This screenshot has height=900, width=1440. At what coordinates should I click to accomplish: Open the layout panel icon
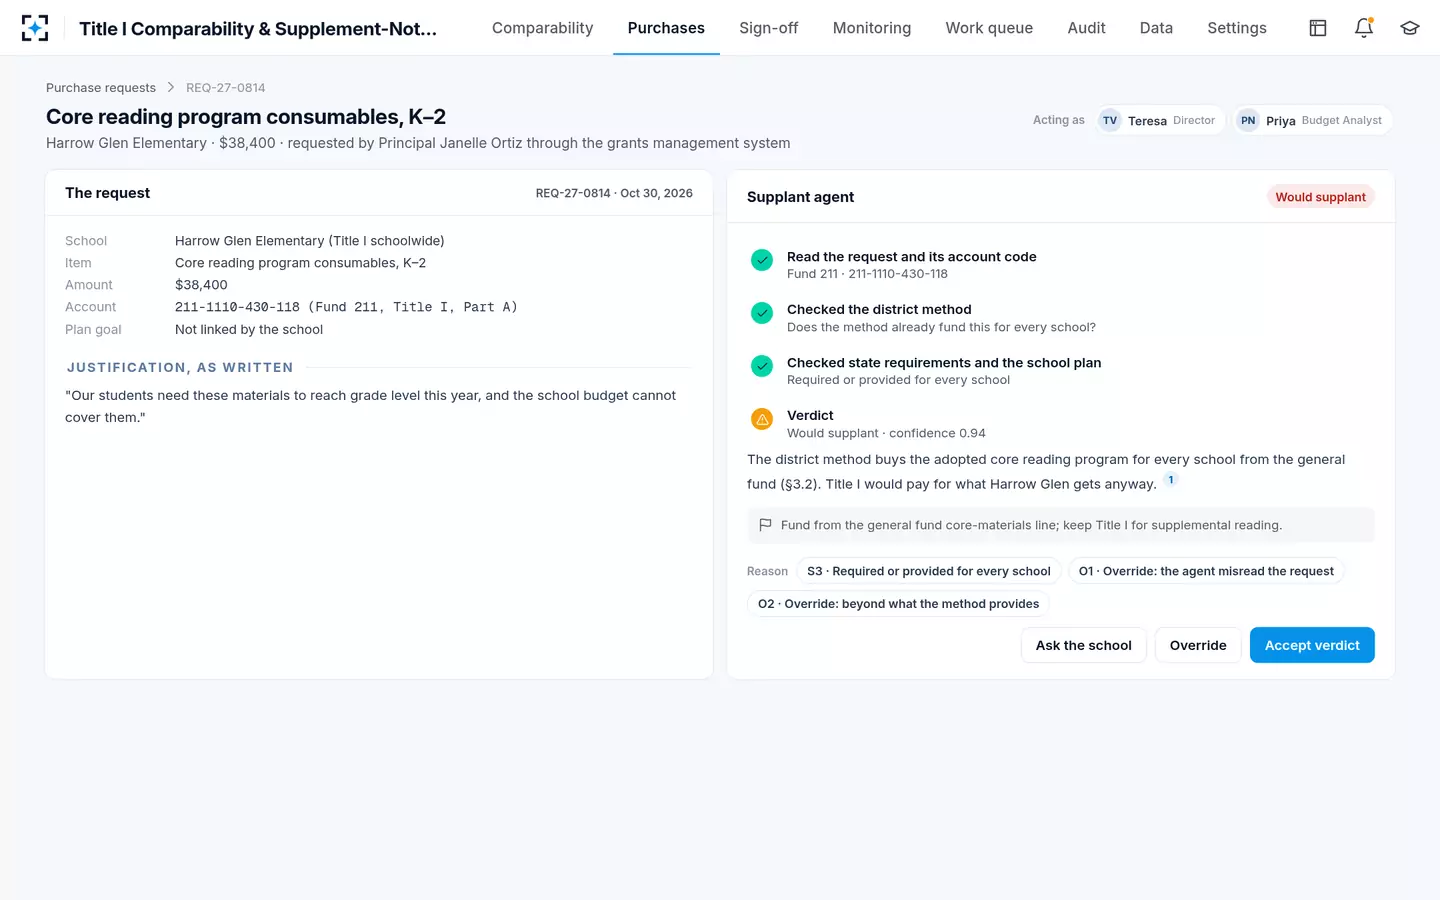point(1318,28)
